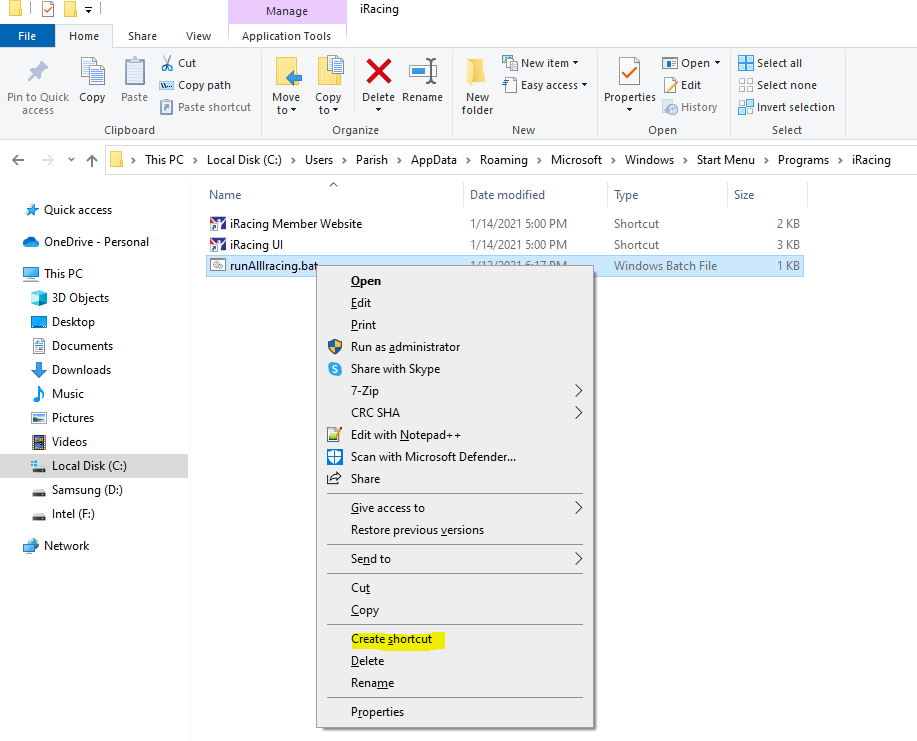Switch to the Share tab
Screen dimensions: 917x741
point(142,36)
